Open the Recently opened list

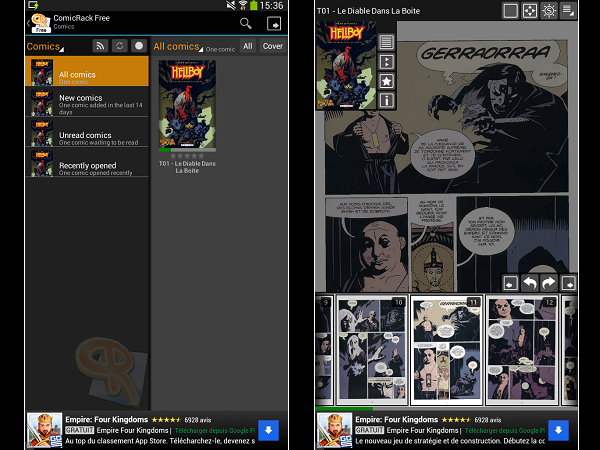pos(87,163)
